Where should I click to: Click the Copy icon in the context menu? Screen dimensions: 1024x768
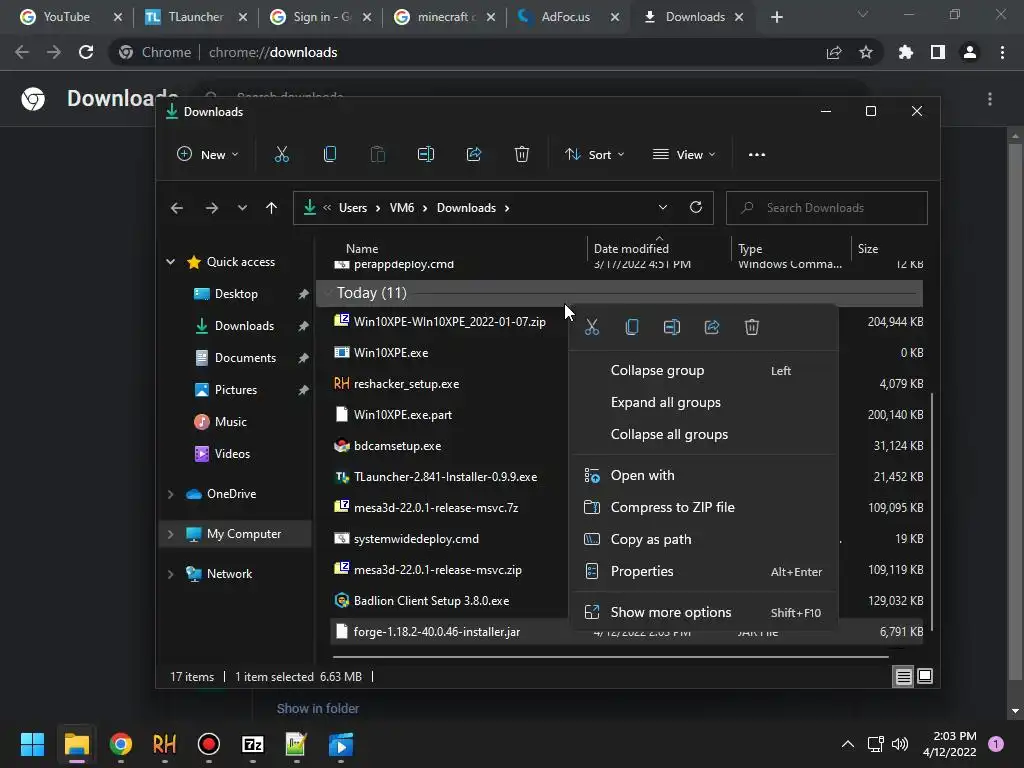click(632, 327)
